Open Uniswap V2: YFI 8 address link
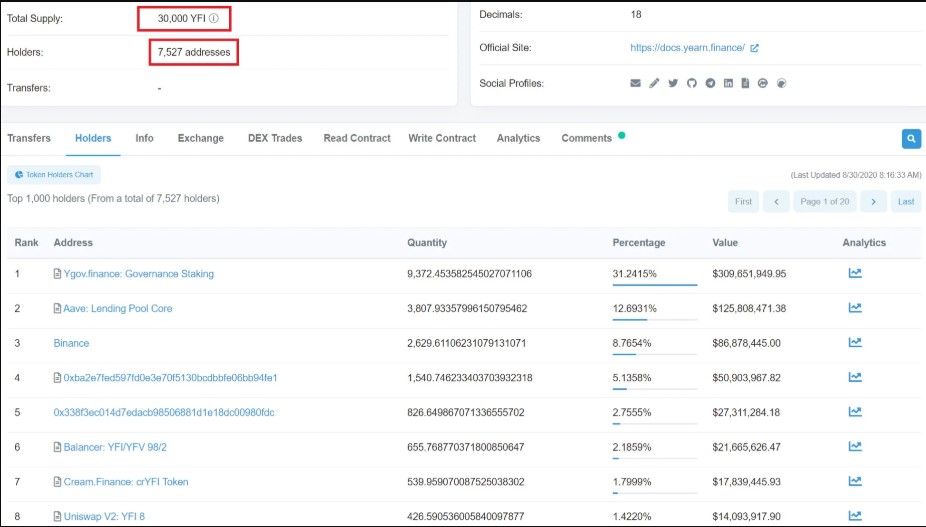This screenshot has width=926, height=527. [x=104, y=516]
